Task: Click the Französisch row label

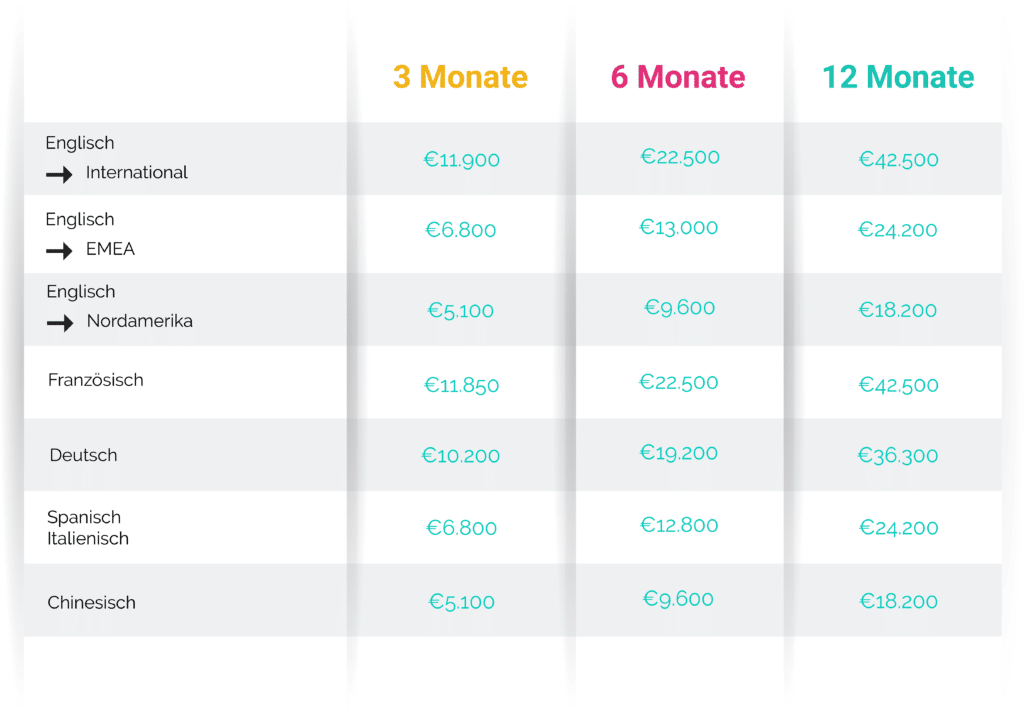Action: [95, 380]
